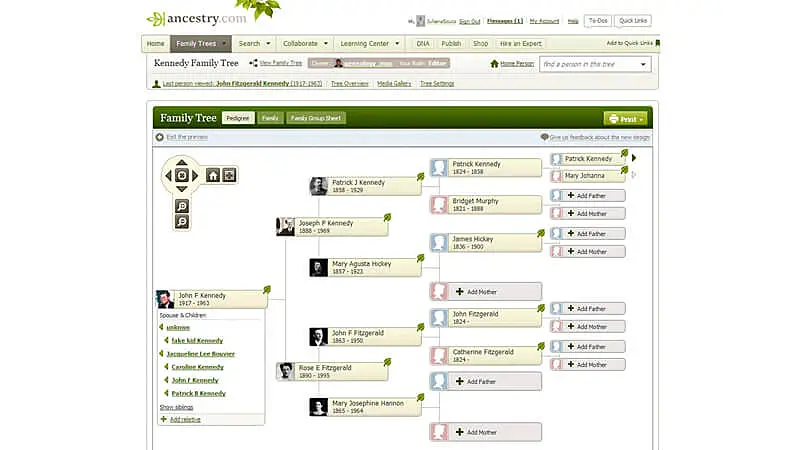This screenshot has height=450, width=800.
Task: Open the Shop nav item
Action: pyautogui.click(x=481, y=44)
